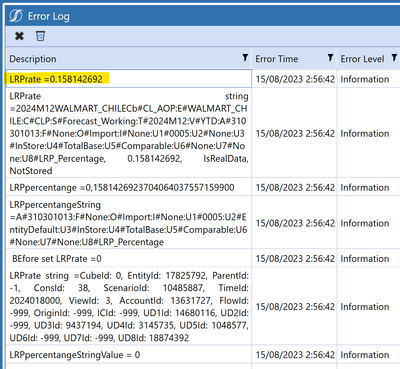
Task: Open the Error Level column filter
Action: 394,58
